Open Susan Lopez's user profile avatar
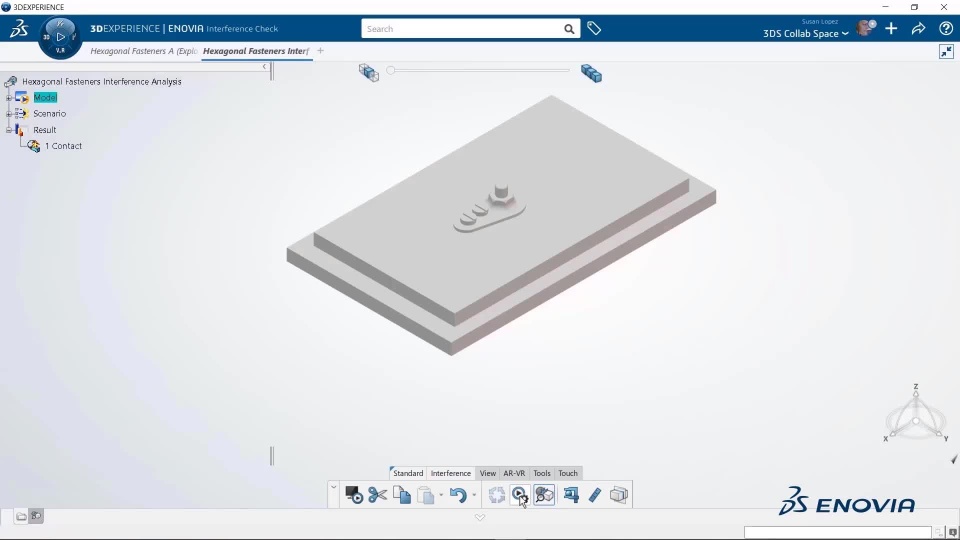The image size is (960, 540). [866, 28]
